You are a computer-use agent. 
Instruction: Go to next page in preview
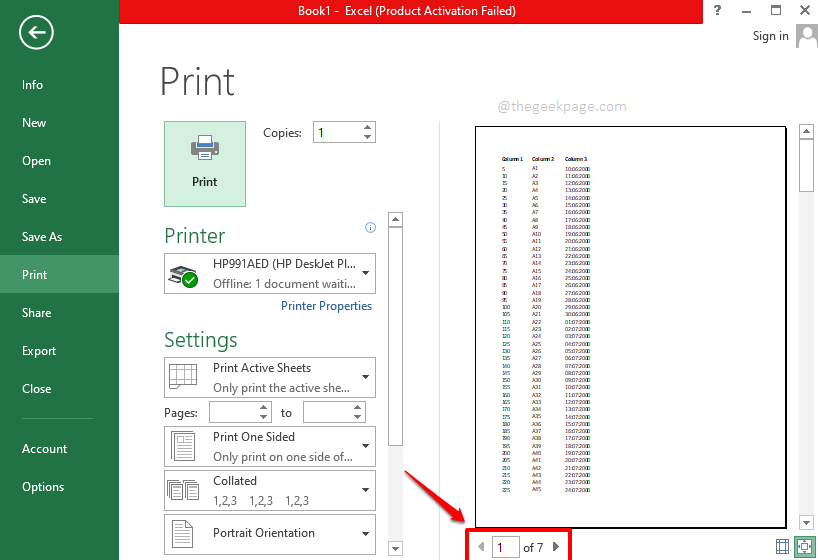(556, 547)
